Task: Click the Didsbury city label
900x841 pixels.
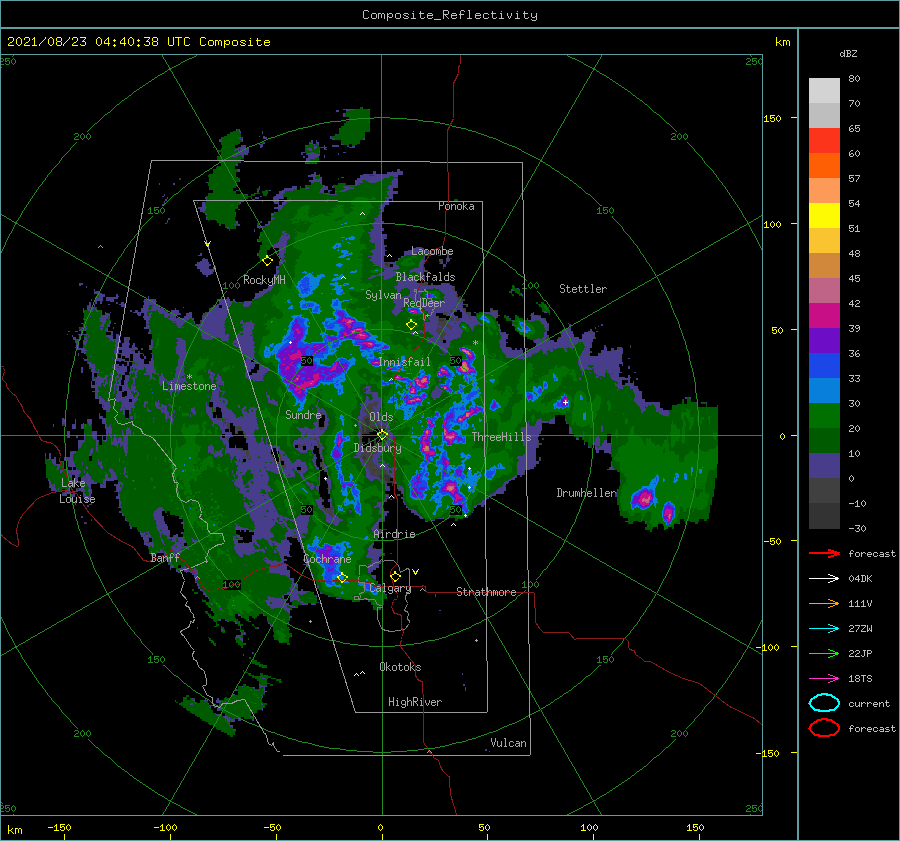Action: (378, 448)
